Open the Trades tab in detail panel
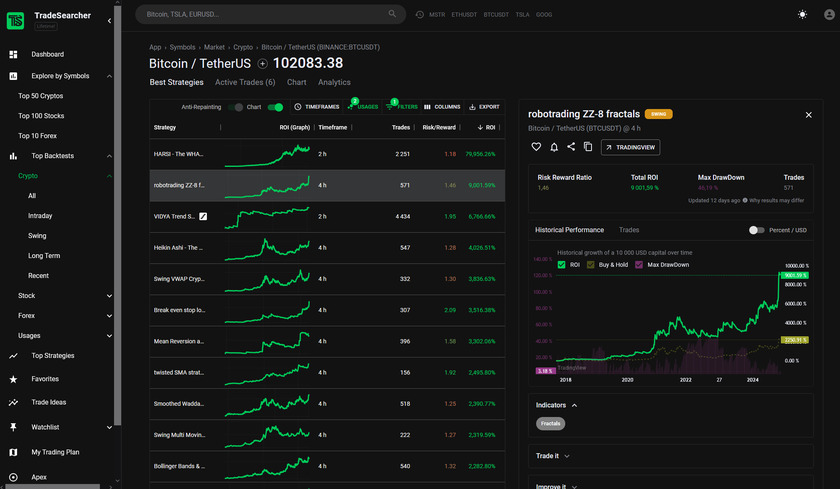The image size is (840, 489). pos(629,230)
